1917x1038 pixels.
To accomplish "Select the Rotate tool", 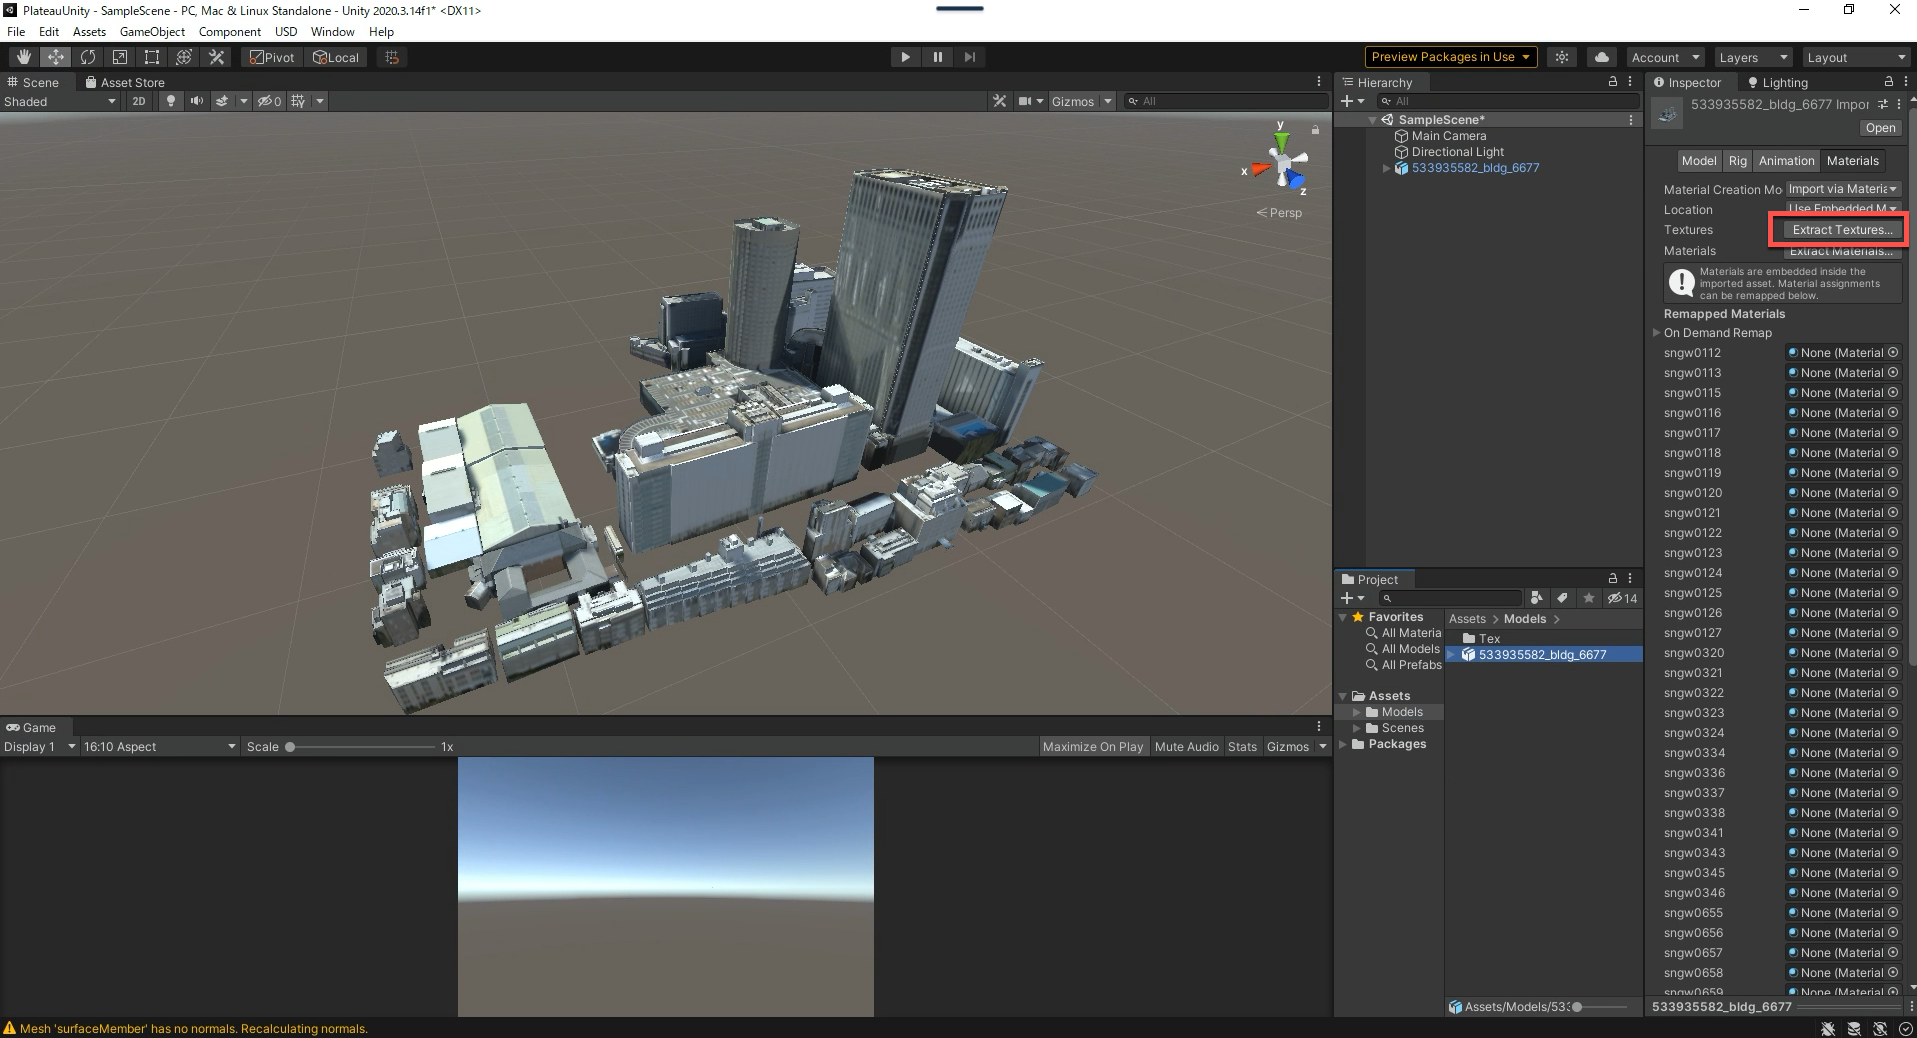I will tap(87, 57).
